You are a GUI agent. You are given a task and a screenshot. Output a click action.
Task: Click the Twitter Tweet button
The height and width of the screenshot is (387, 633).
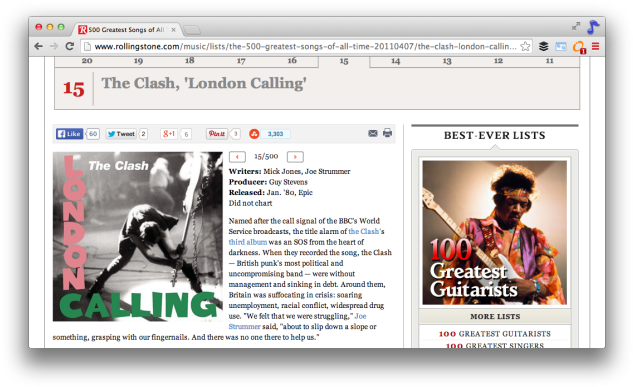point(121,134)
